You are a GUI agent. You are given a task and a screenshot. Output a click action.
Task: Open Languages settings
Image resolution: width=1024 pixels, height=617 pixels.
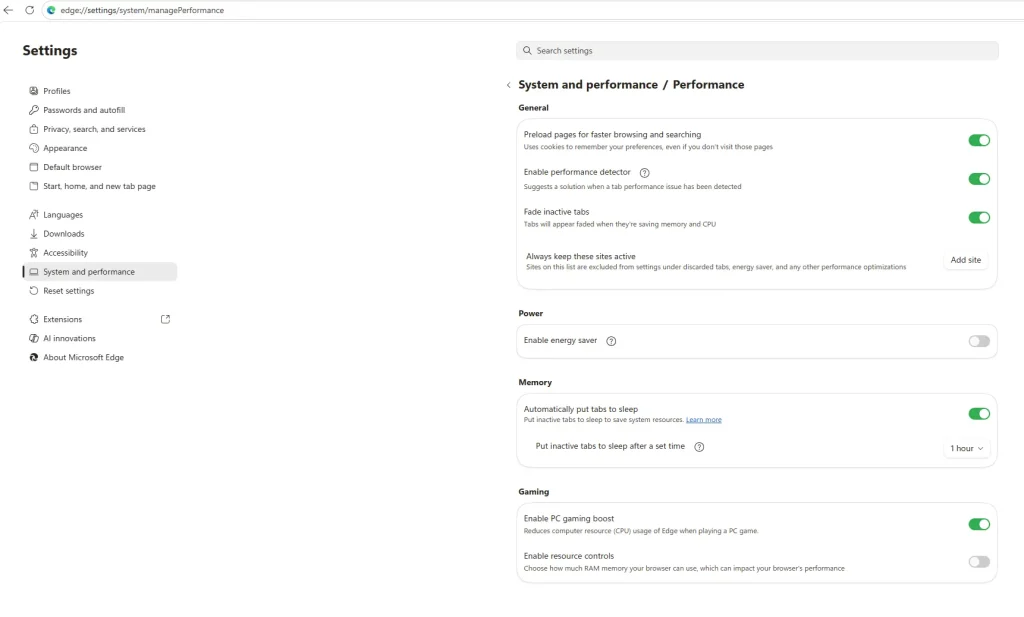tap(63, 215)
